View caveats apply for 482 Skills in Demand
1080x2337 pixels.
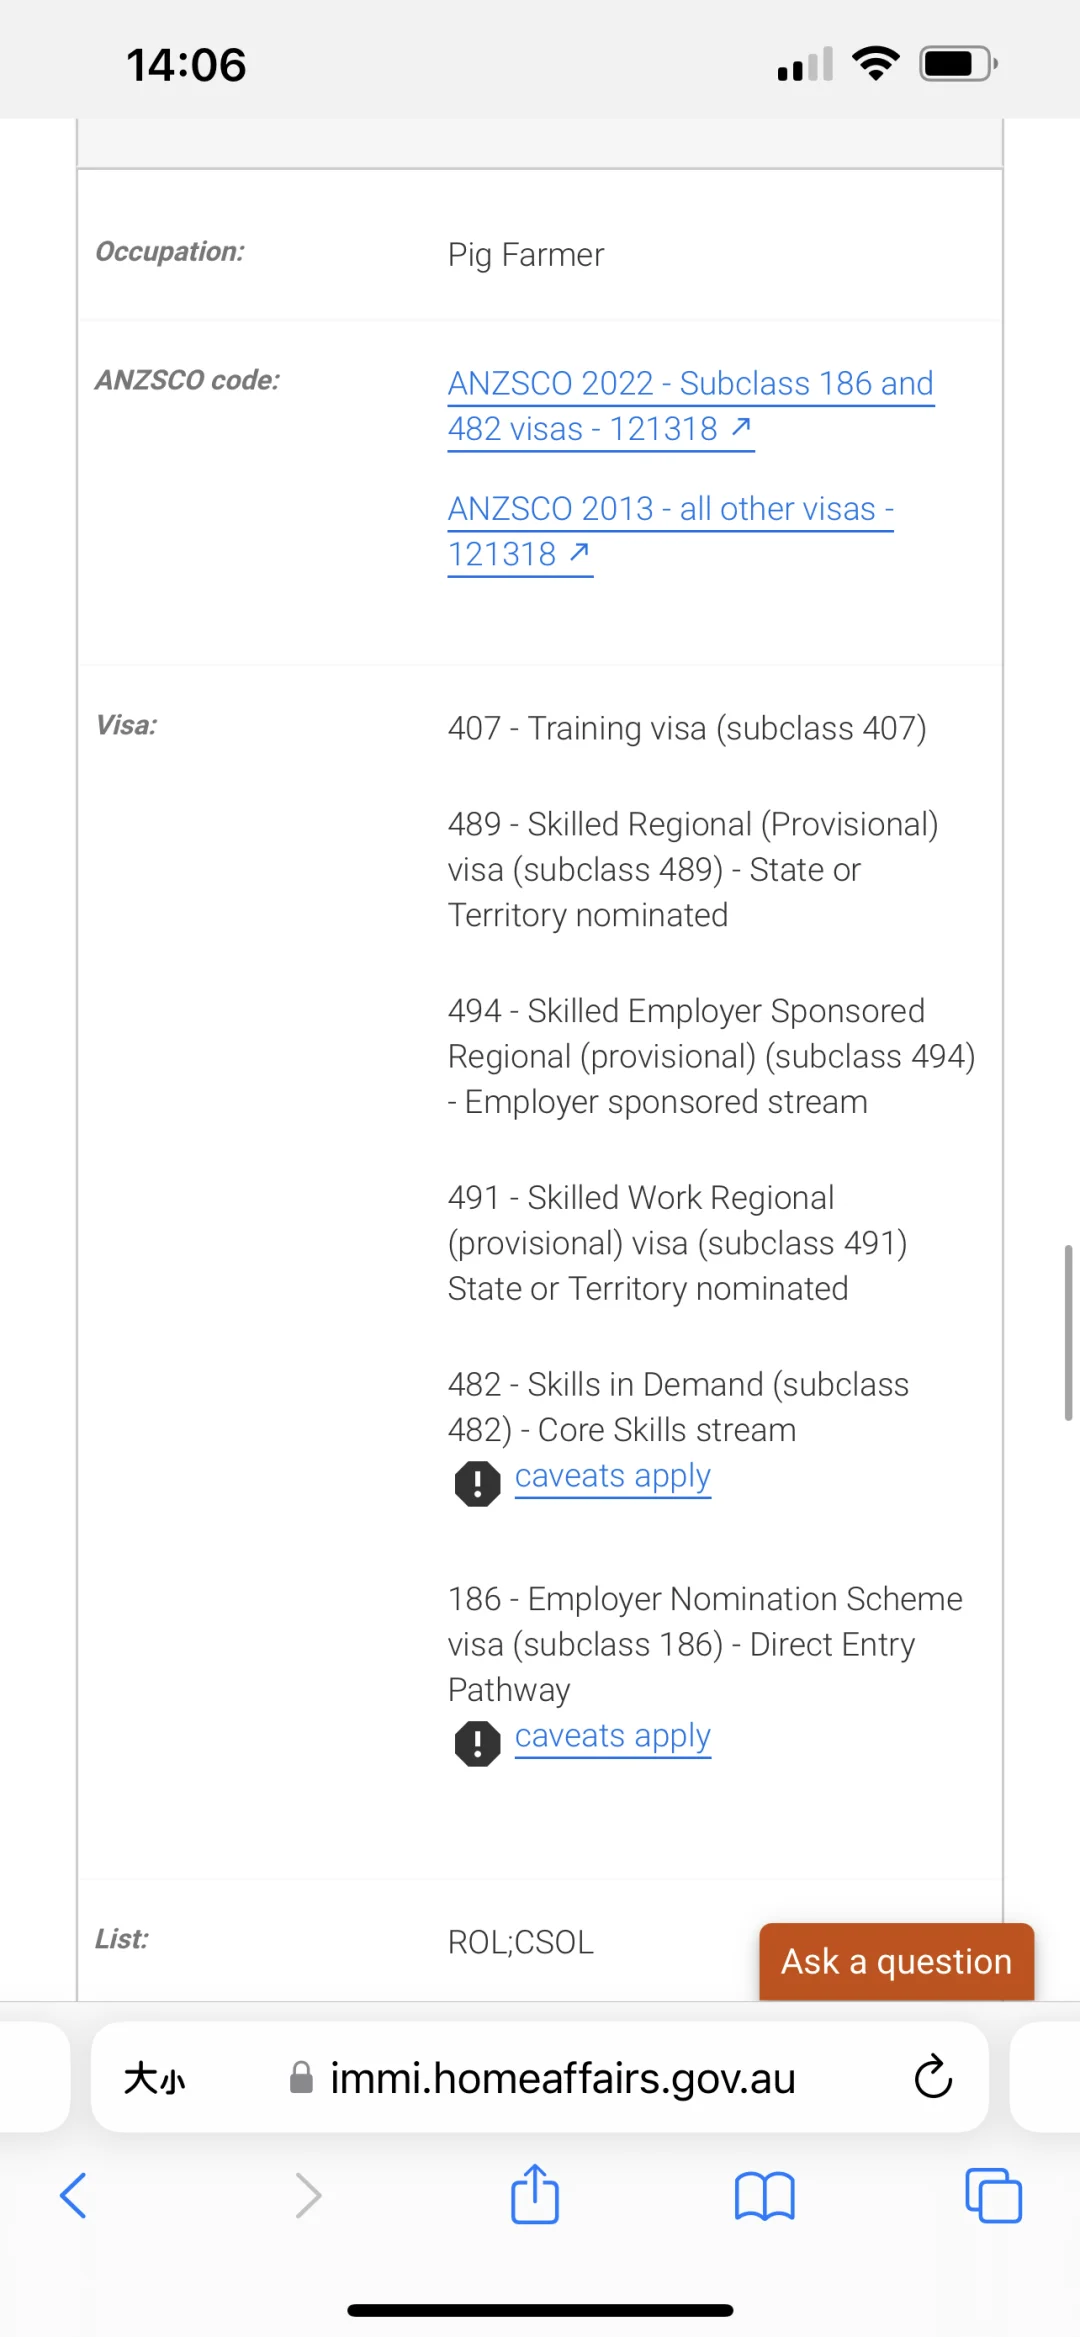[x=612, y=1476]
